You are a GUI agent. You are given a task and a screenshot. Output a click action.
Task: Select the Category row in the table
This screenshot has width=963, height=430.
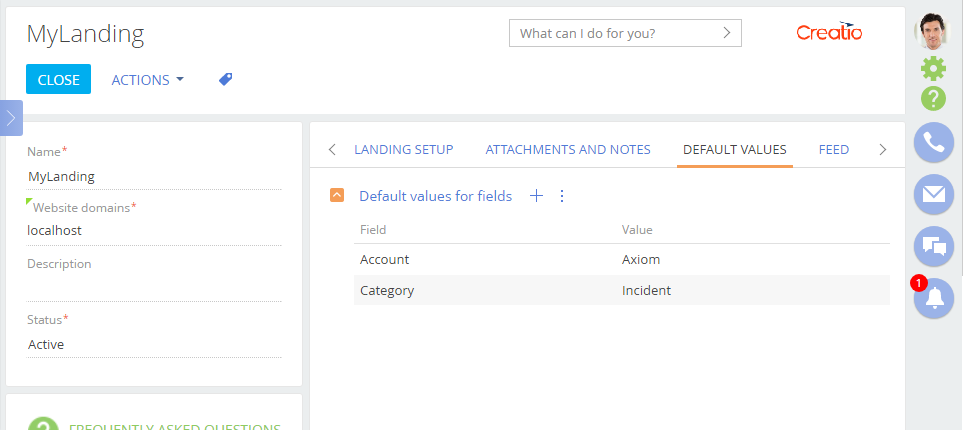622,291
